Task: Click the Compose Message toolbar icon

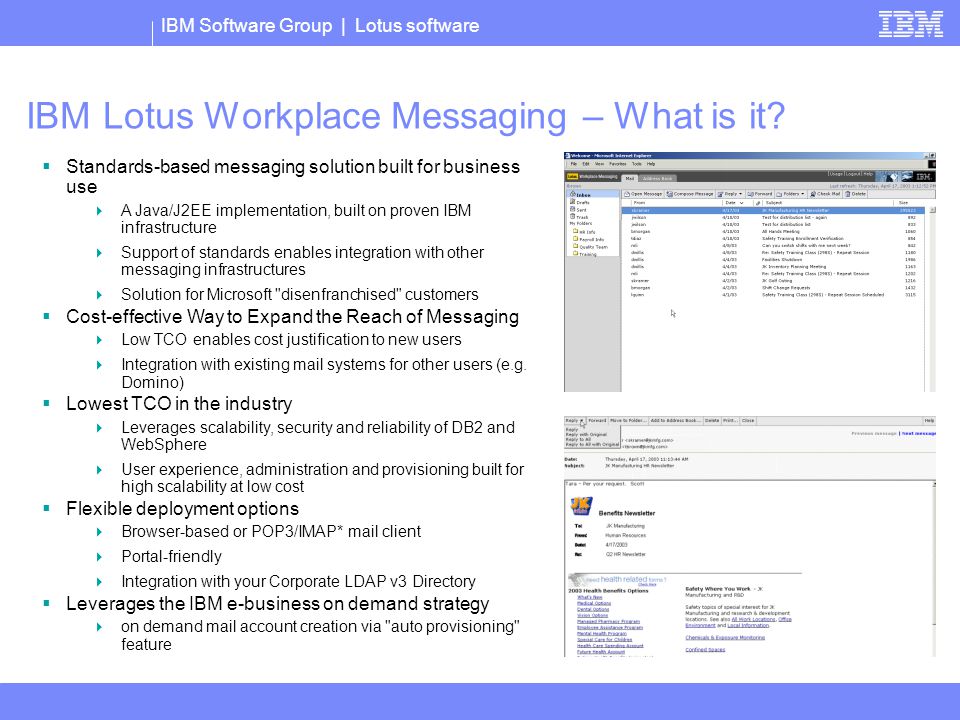Action: click(x=670, y=193)
